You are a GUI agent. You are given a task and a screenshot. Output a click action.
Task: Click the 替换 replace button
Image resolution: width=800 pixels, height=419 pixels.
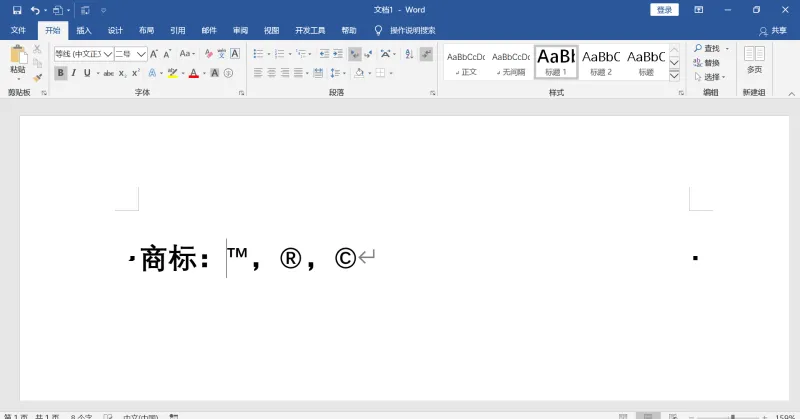point(707,63)
